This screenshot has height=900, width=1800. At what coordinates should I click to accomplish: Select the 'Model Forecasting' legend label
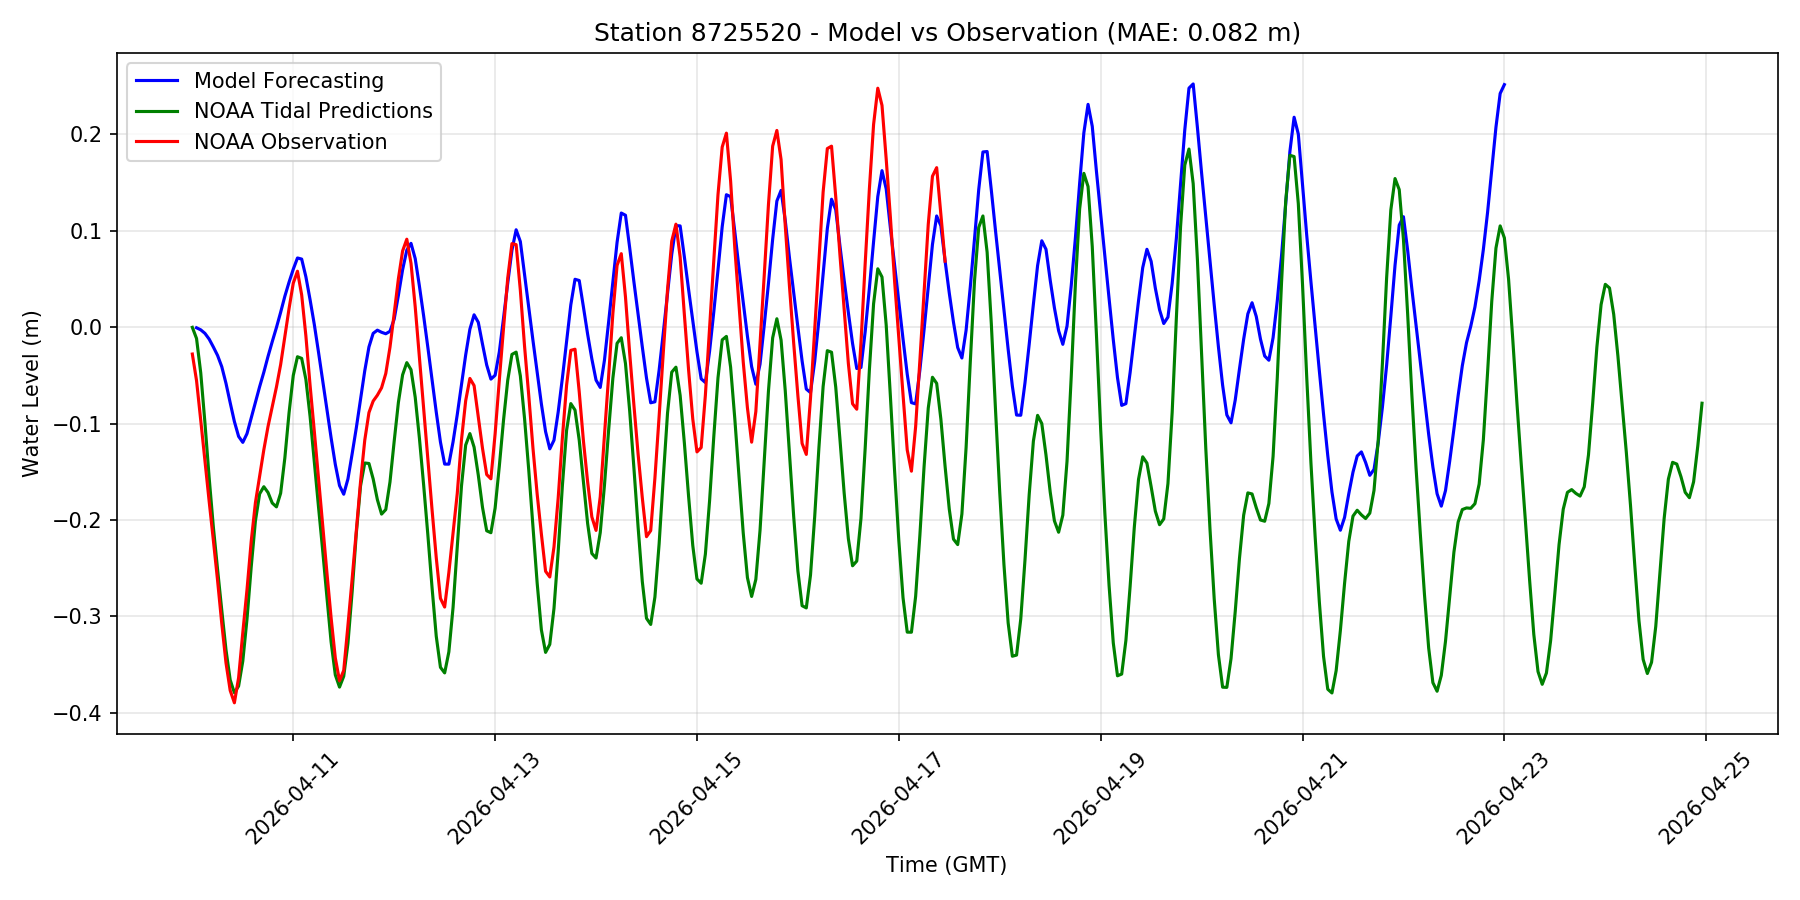[x=288, y=81]
